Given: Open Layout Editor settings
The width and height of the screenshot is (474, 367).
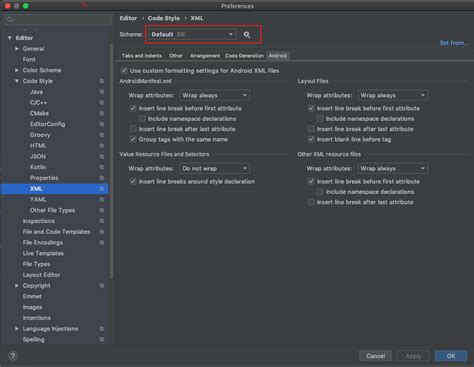Looking at the screenshot, I should coord(41,275).
